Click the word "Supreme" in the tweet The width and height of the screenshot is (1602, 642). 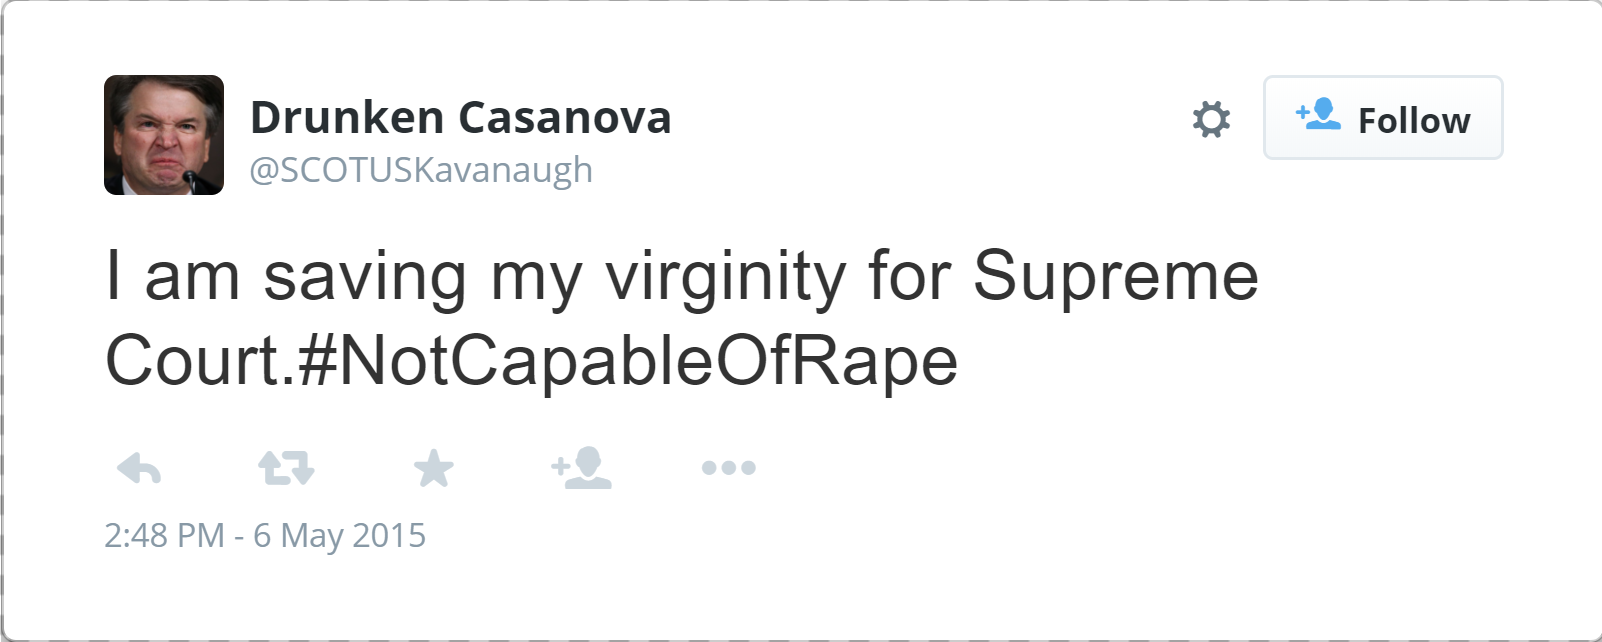pos(1115,276)
